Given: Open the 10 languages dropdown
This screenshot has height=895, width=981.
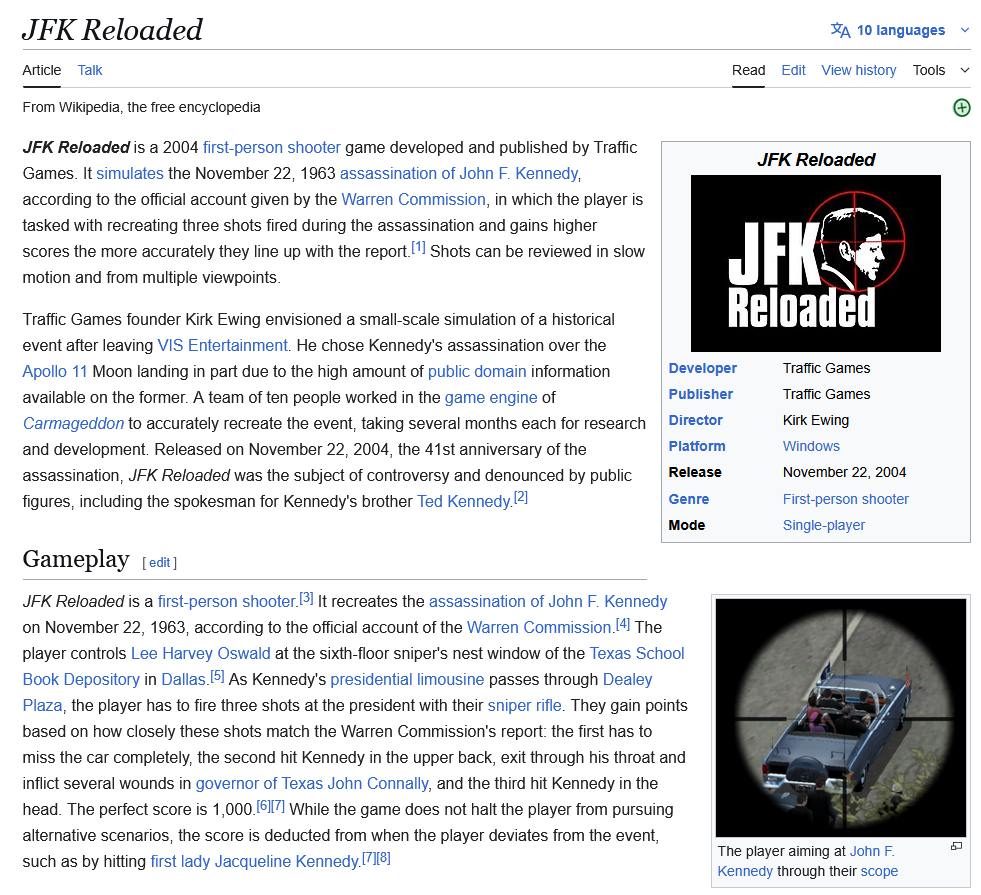Looking at the screenshot, I should point(900,30).
